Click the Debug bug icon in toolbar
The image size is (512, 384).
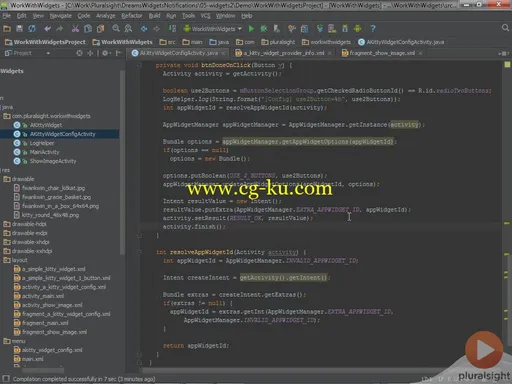coord(264,29)
